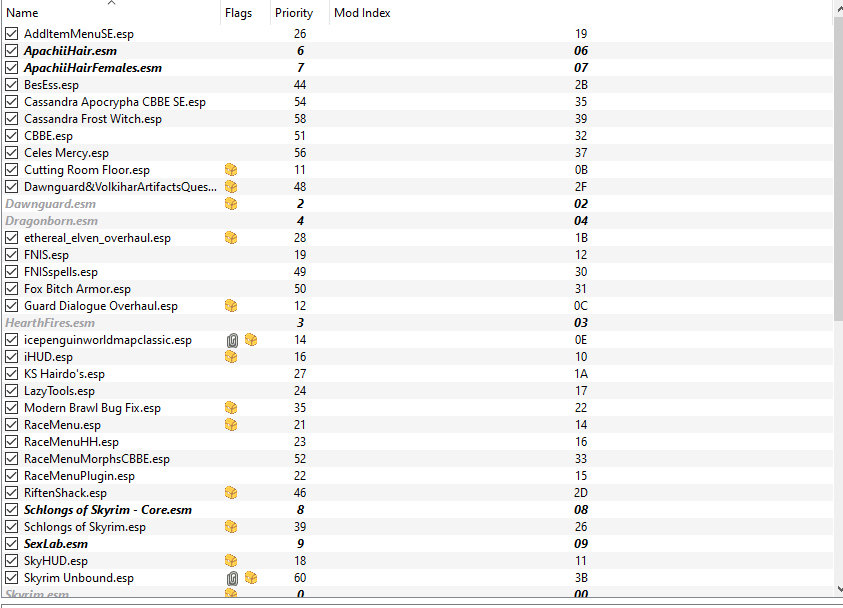Image resolution: width=843 pixels, height=608 pixels.
Task: Click the archive box icon for Cutting Room Floor.esp
Action: coord(231,170)
